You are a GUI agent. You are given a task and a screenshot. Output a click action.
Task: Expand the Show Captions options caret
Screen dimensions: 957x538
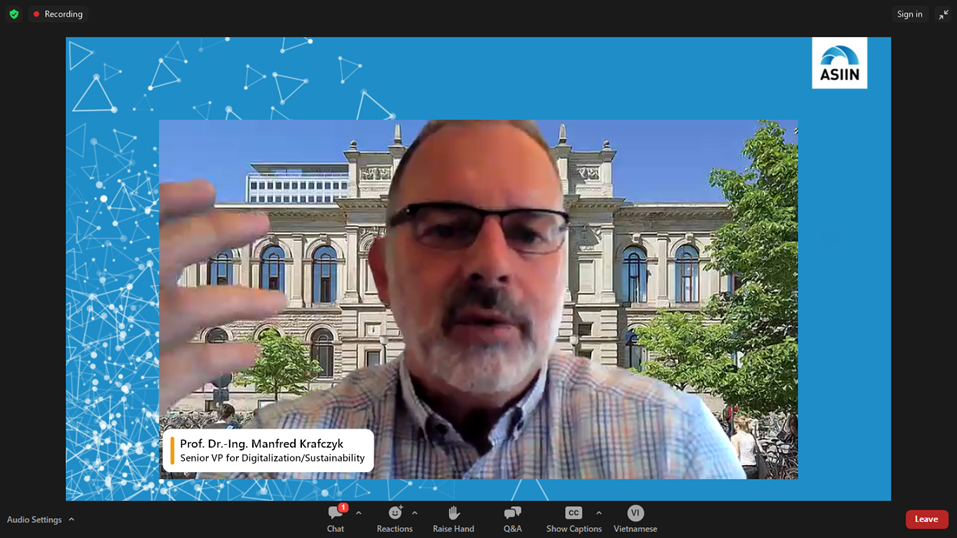point(599,513)
